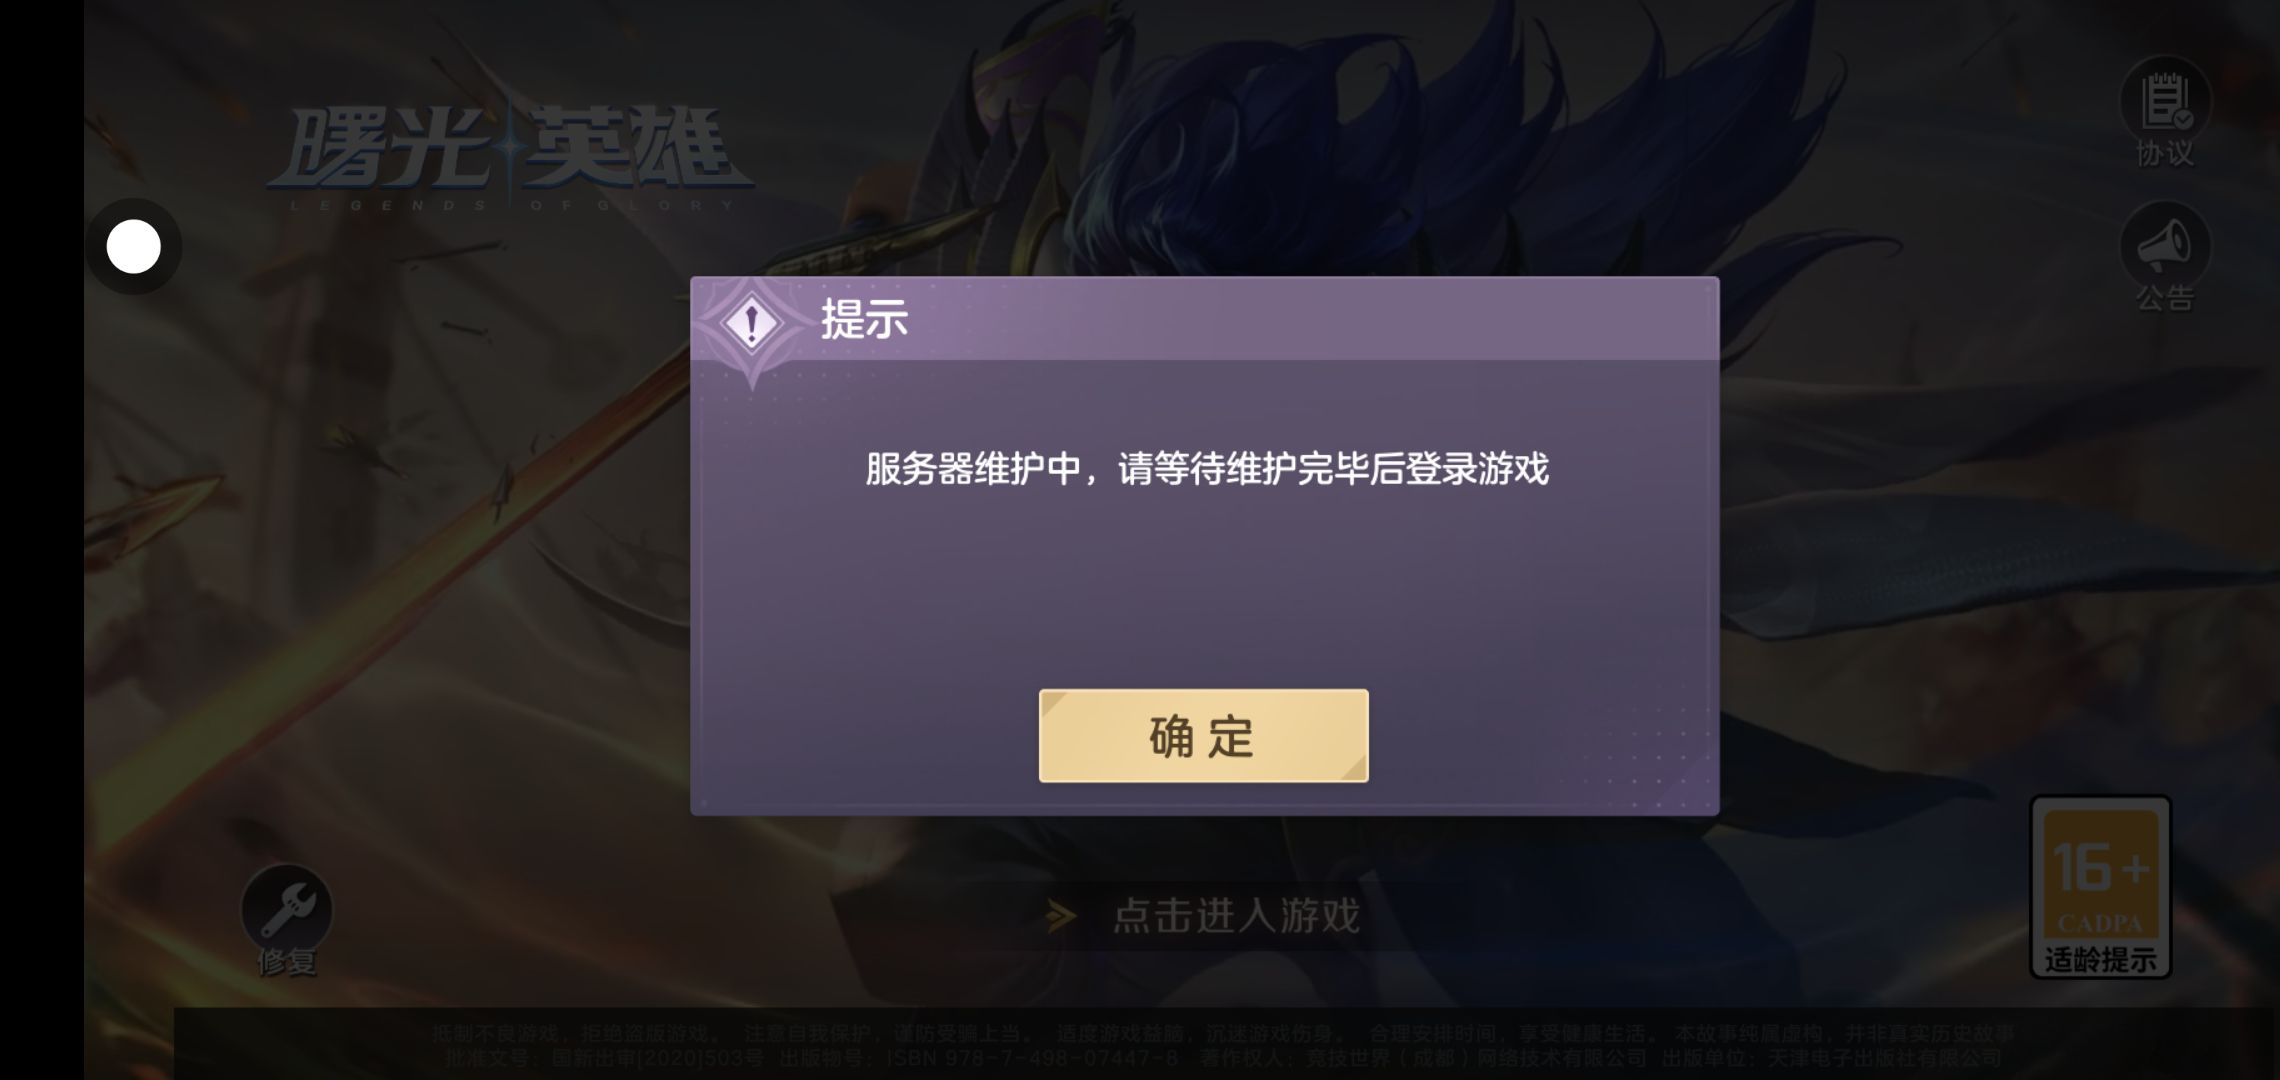Click the 抵制不良游戏 health advisory line
Screen dimensions: 2280x1080
pos(1222,1033)
